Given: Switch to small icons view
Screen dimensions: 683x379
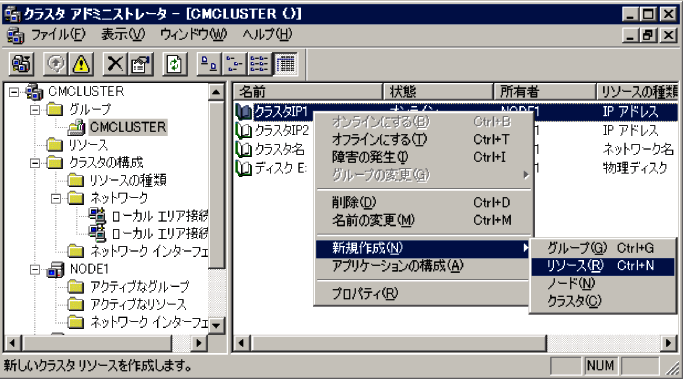Looking at the screenshot, I should point(234,64).
